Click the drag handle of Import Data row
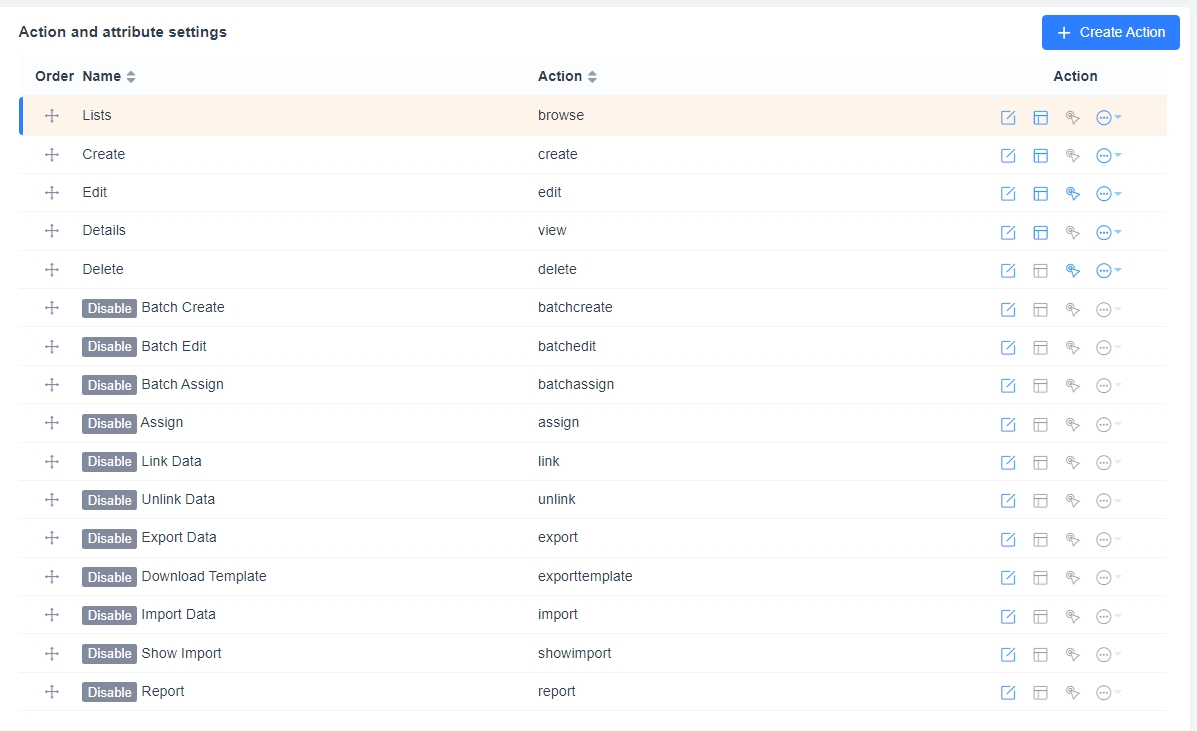The height and width of the screenshot is (731, 1197). tap(53, 615)
